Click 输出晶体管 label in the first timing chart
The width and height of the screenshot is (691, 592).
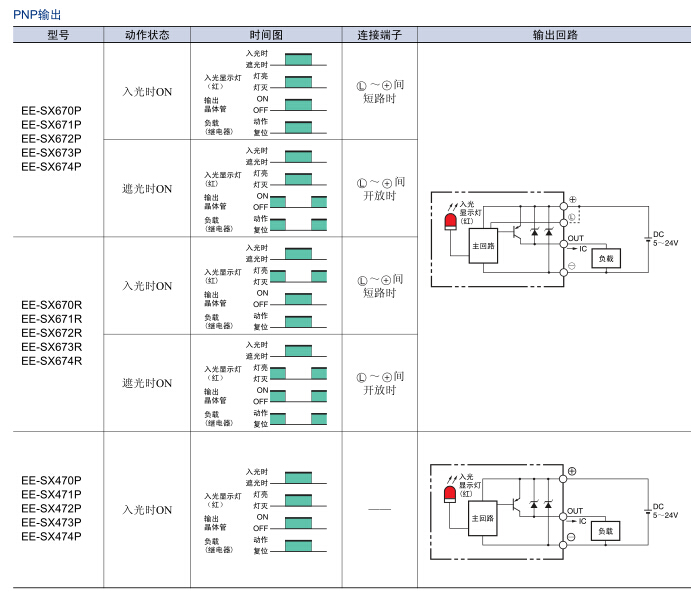pos(215,104)
